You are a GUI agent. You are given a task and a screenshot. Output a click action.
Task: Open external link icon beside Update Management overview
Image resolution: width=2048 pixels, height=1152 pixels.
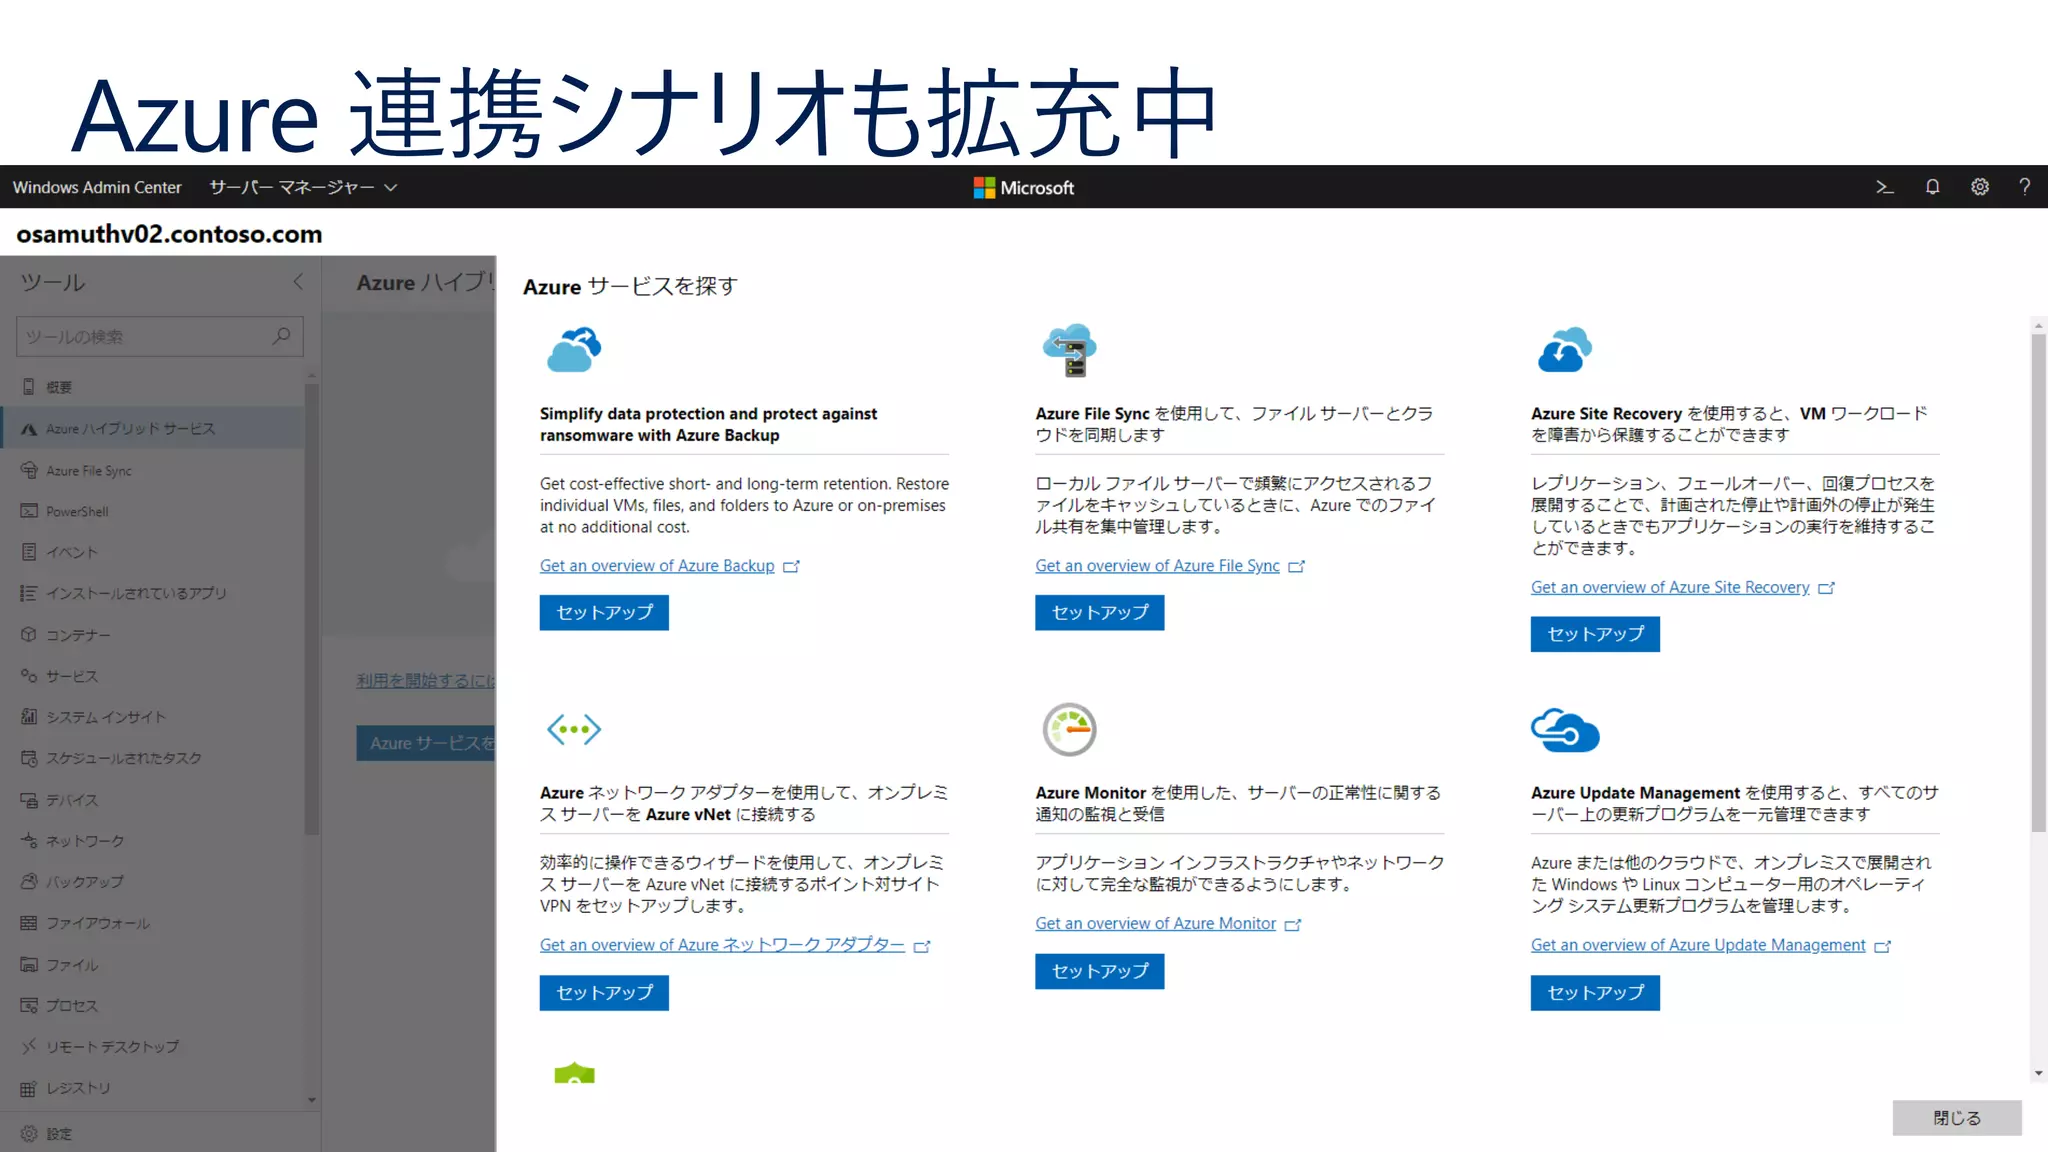click(x=1883, y=946)
